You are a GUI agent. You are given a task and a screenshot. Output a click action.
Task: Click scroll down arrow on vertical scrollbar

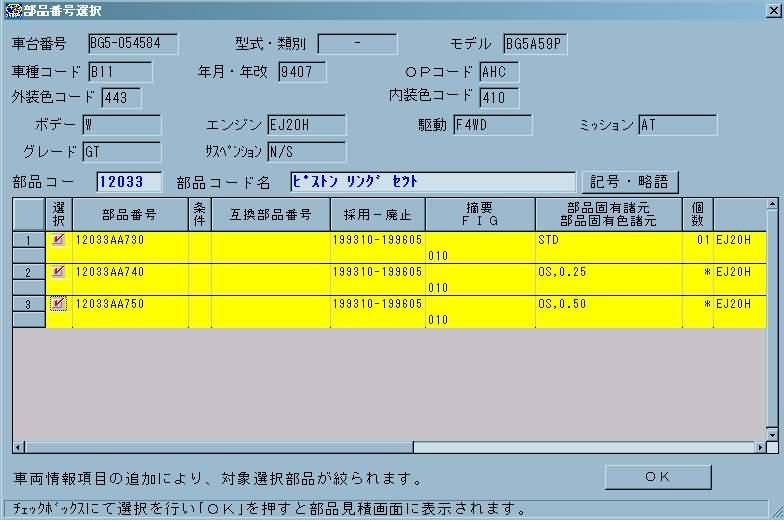(x=772, y=434)
